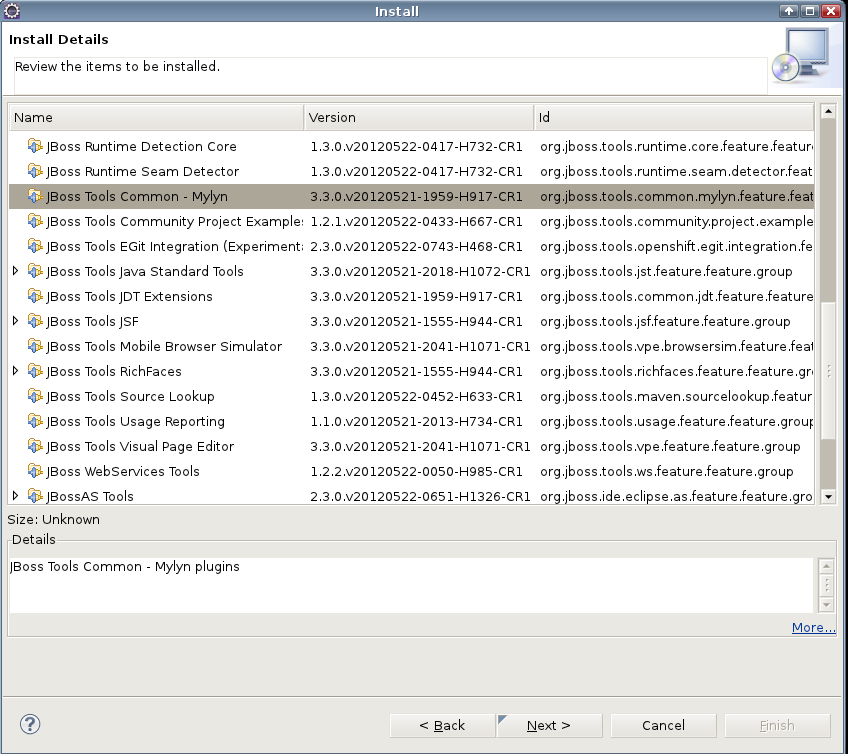Expand the JBossAS Tools tree node

16,495
